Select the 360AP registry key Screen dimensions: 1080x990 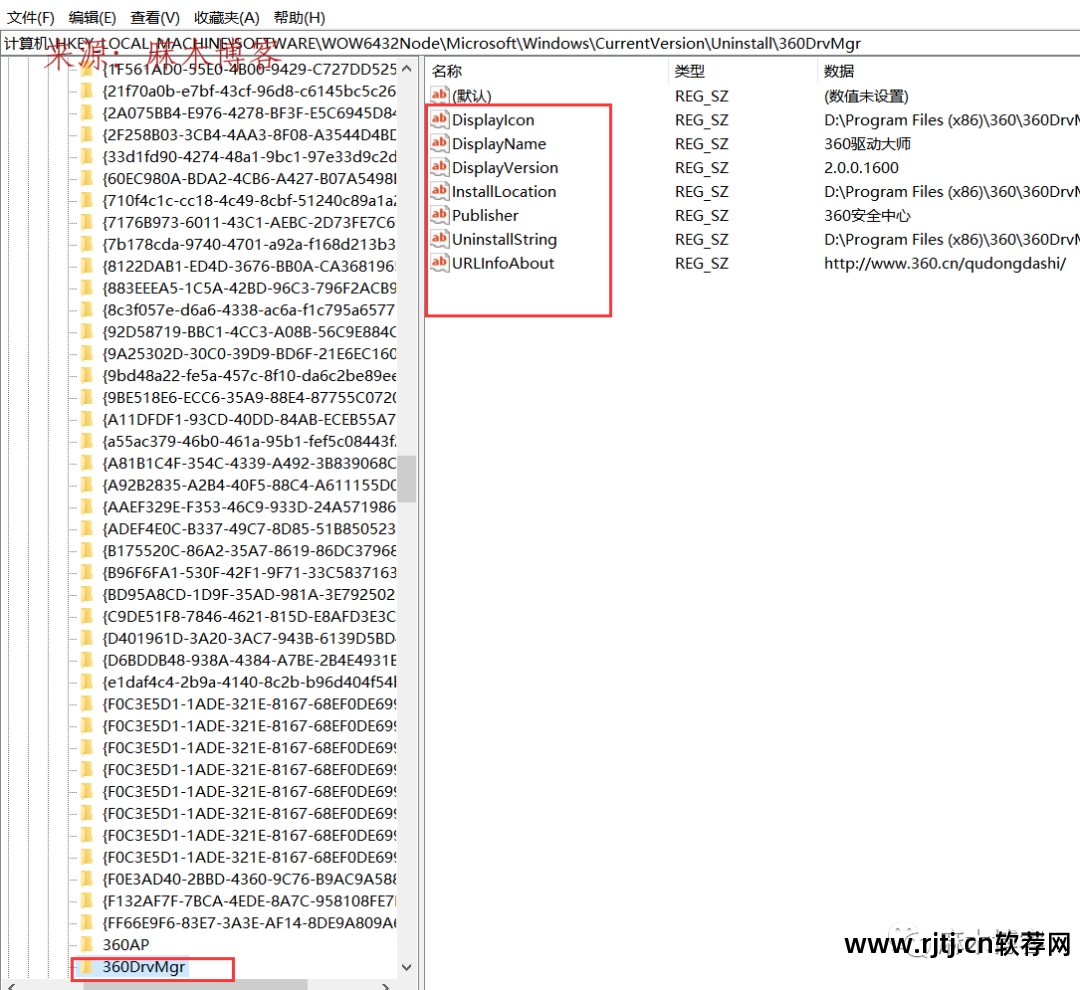point(126,945)
